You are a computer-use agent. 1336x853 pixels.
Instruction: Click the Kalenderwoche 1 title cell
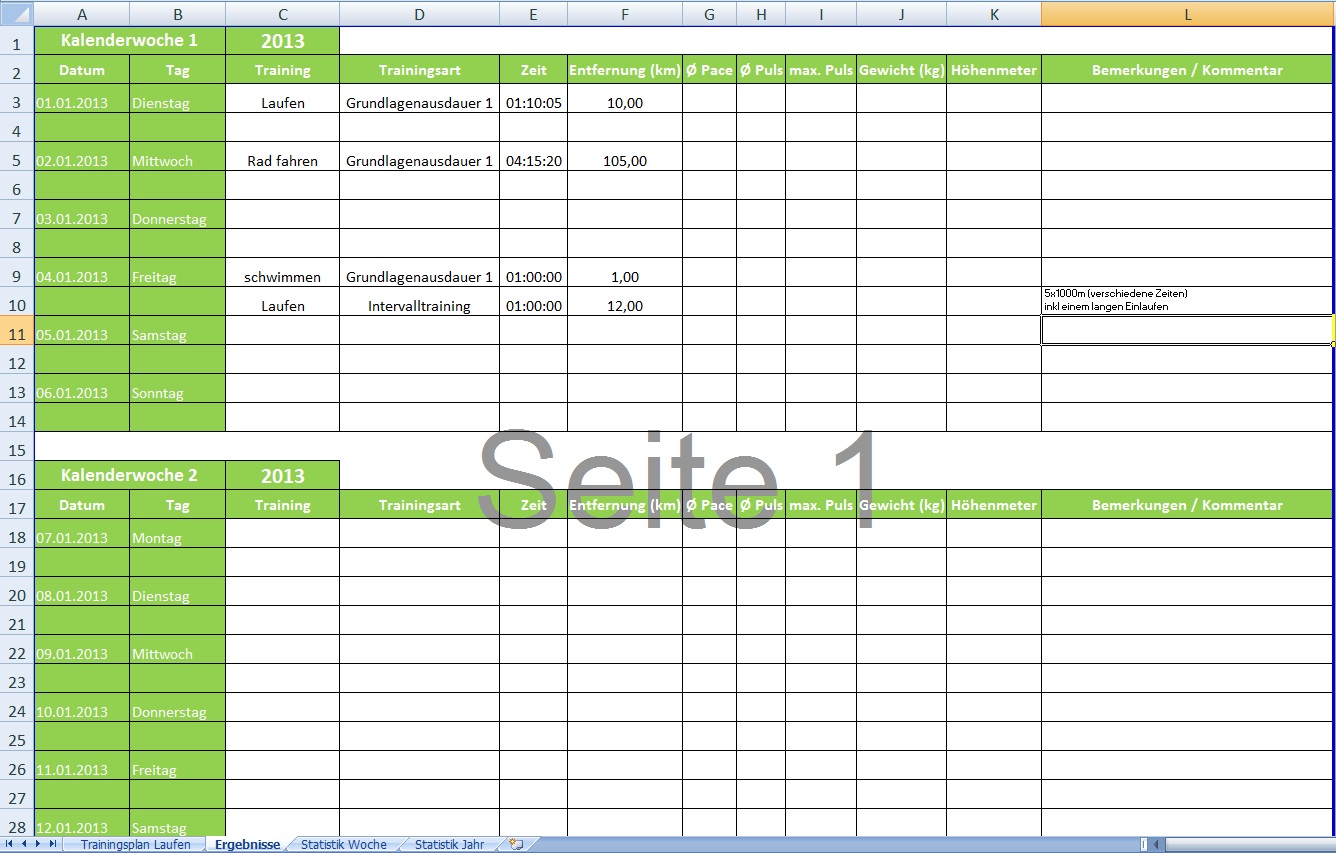click(x=129, y=41)
